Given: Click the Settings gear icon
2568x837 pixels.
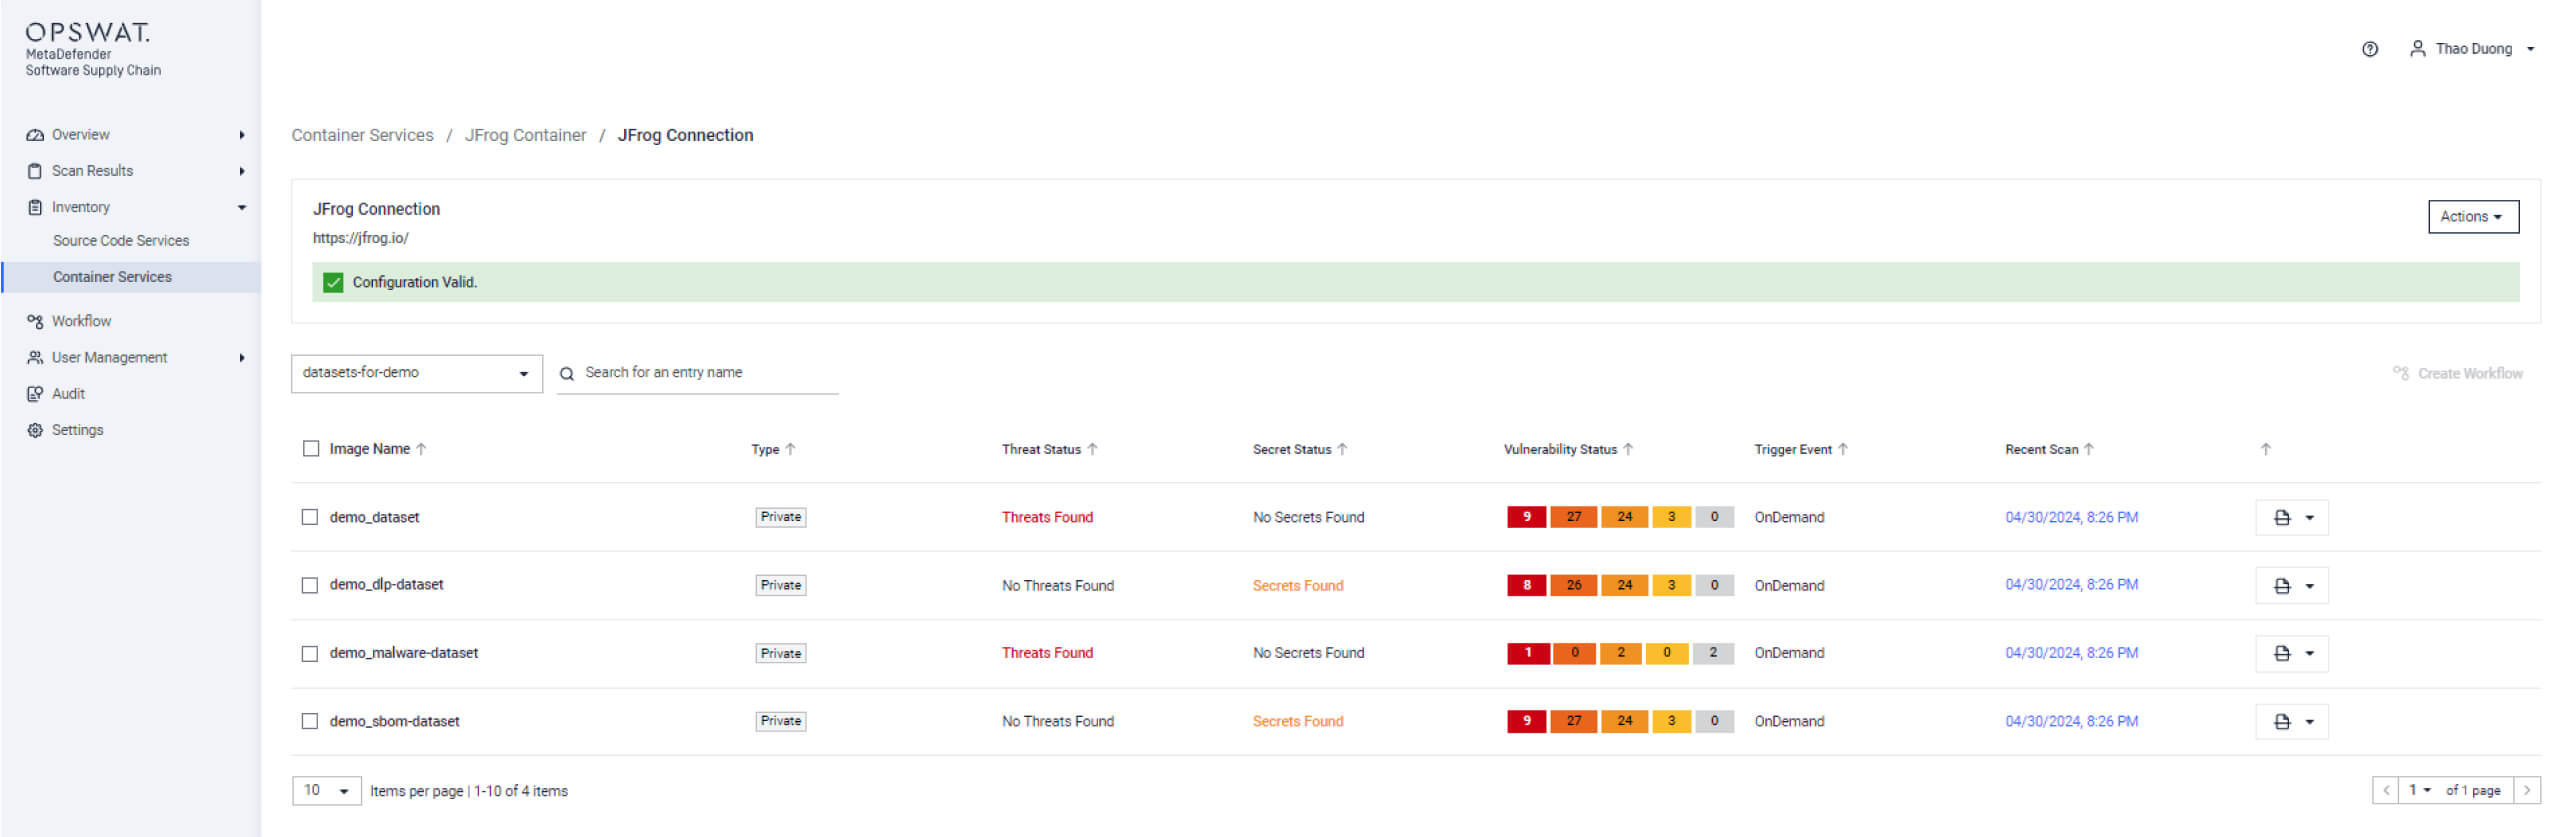Looking at the screenshot, I should click(x=35, y=430).
